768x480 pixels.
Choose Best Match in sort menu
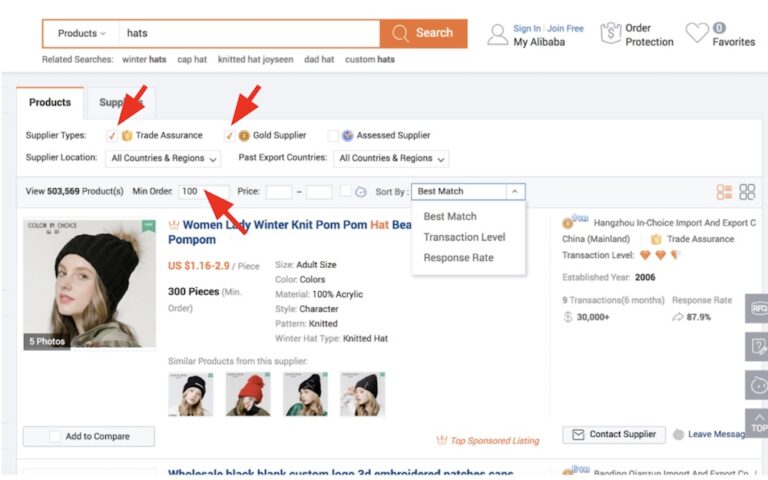pos(450,216)
